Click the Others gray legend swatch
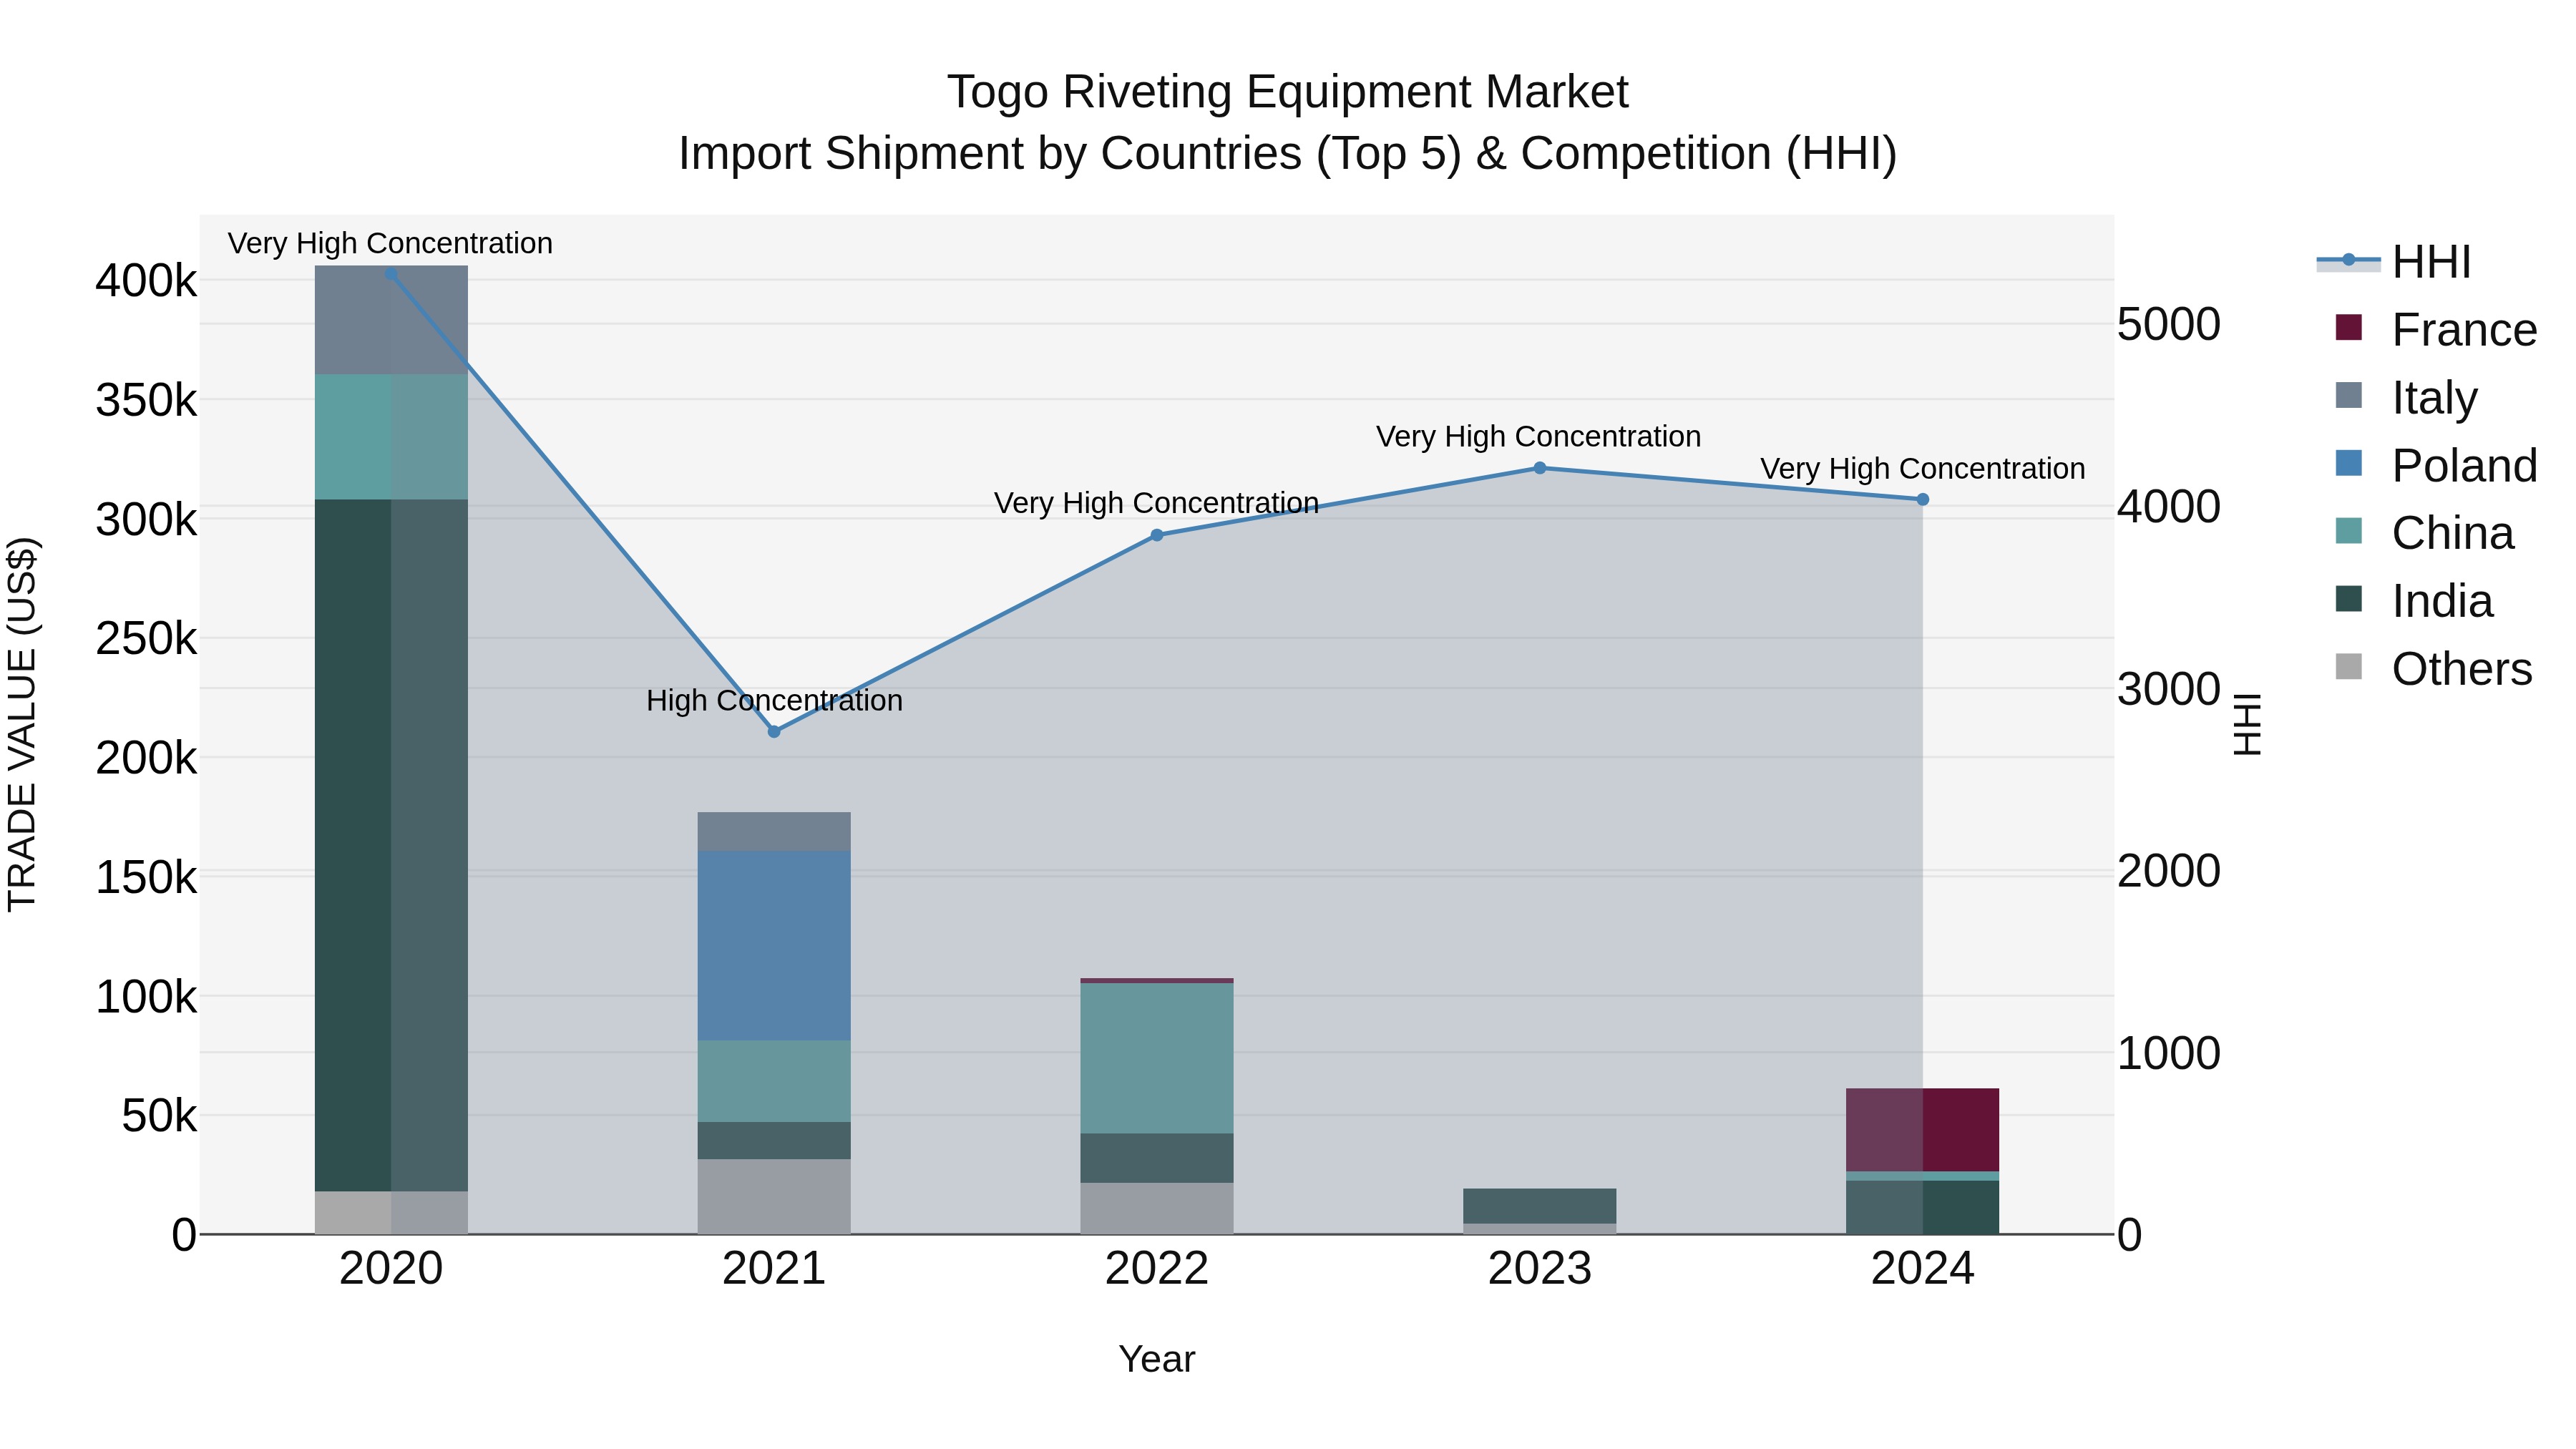2576x1449 pixels. pyautogui.click(x=2349, y=666)
